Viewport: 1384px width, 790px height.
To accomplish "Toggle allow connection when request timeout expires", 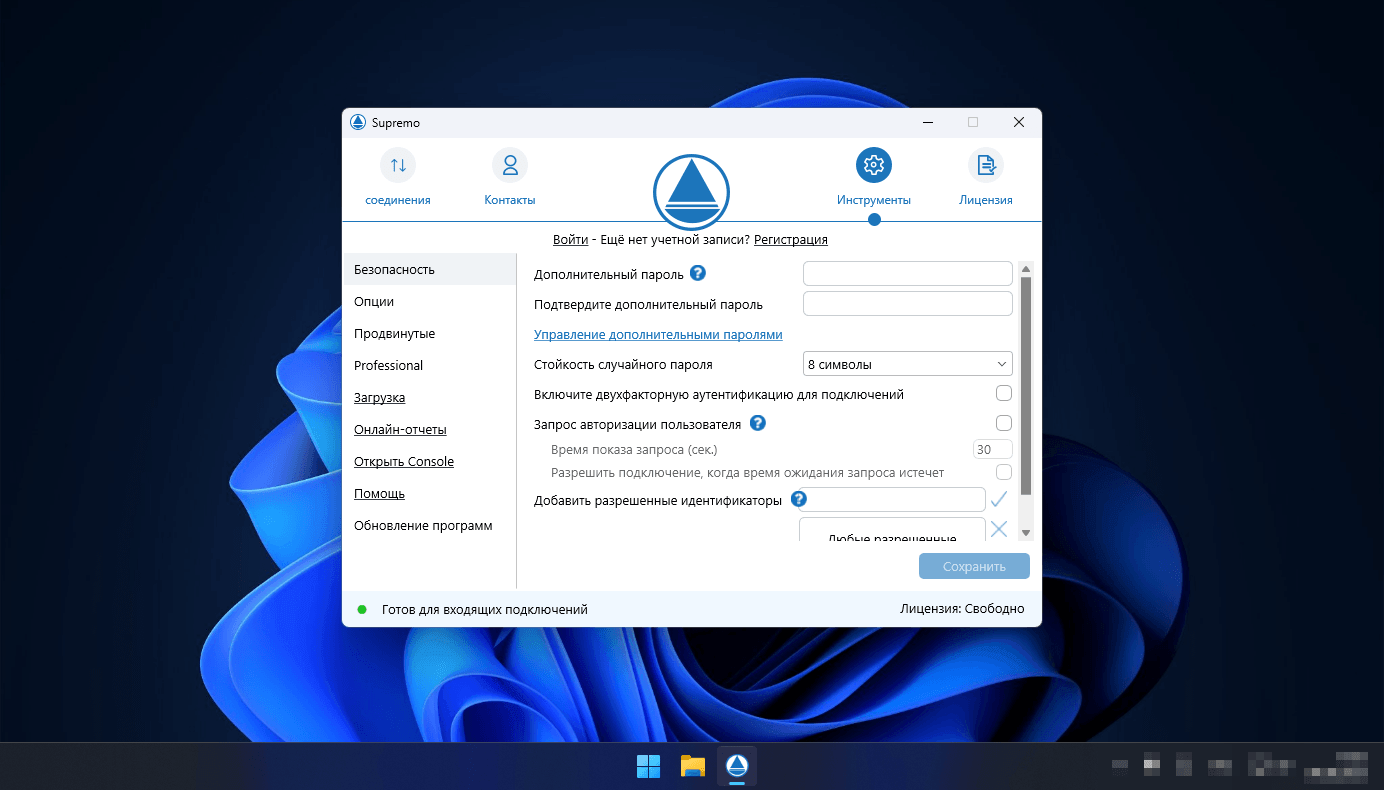I will [1004, 471].
